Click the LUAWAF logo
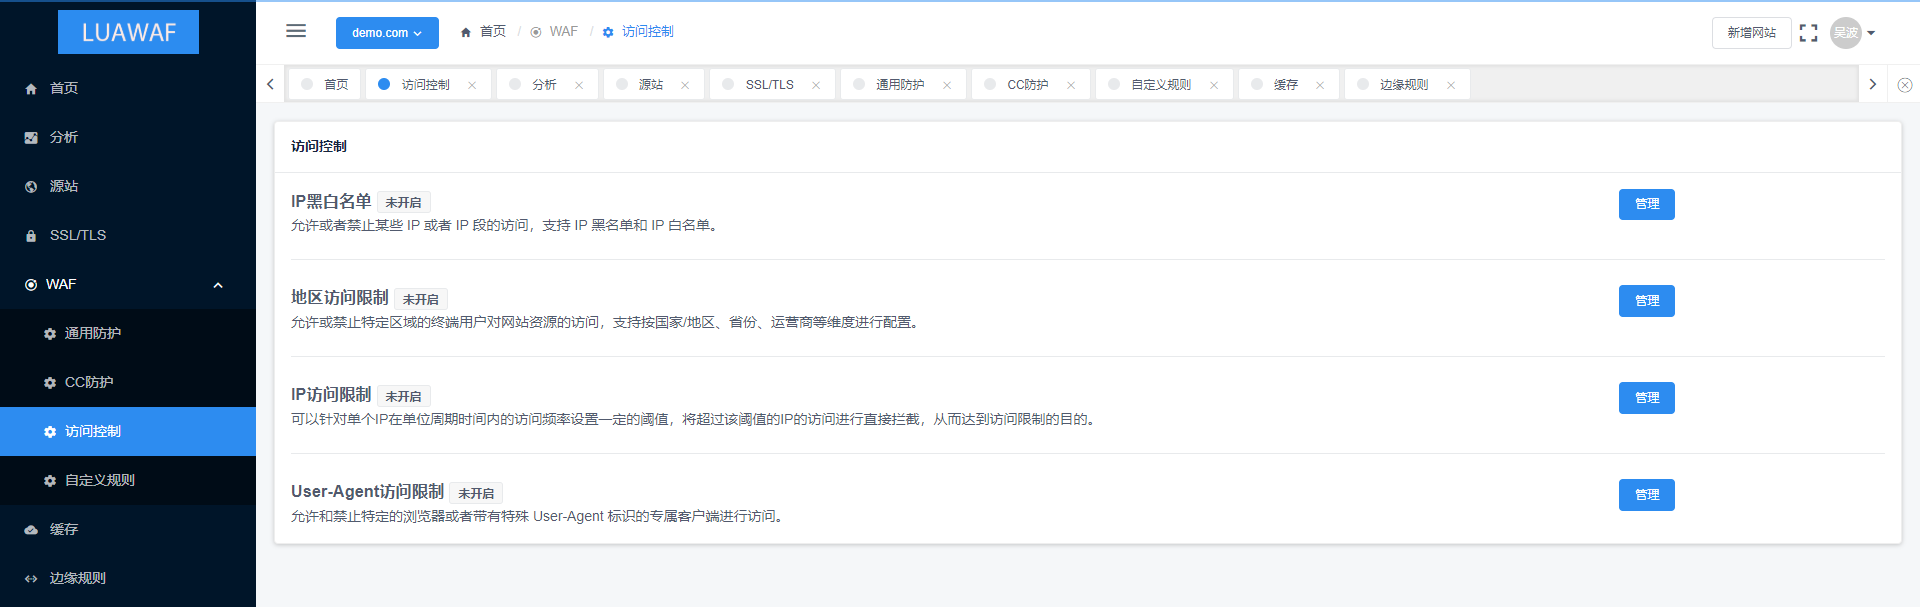This screenshot has height=607, width=1920. click(x=128, y=32)
